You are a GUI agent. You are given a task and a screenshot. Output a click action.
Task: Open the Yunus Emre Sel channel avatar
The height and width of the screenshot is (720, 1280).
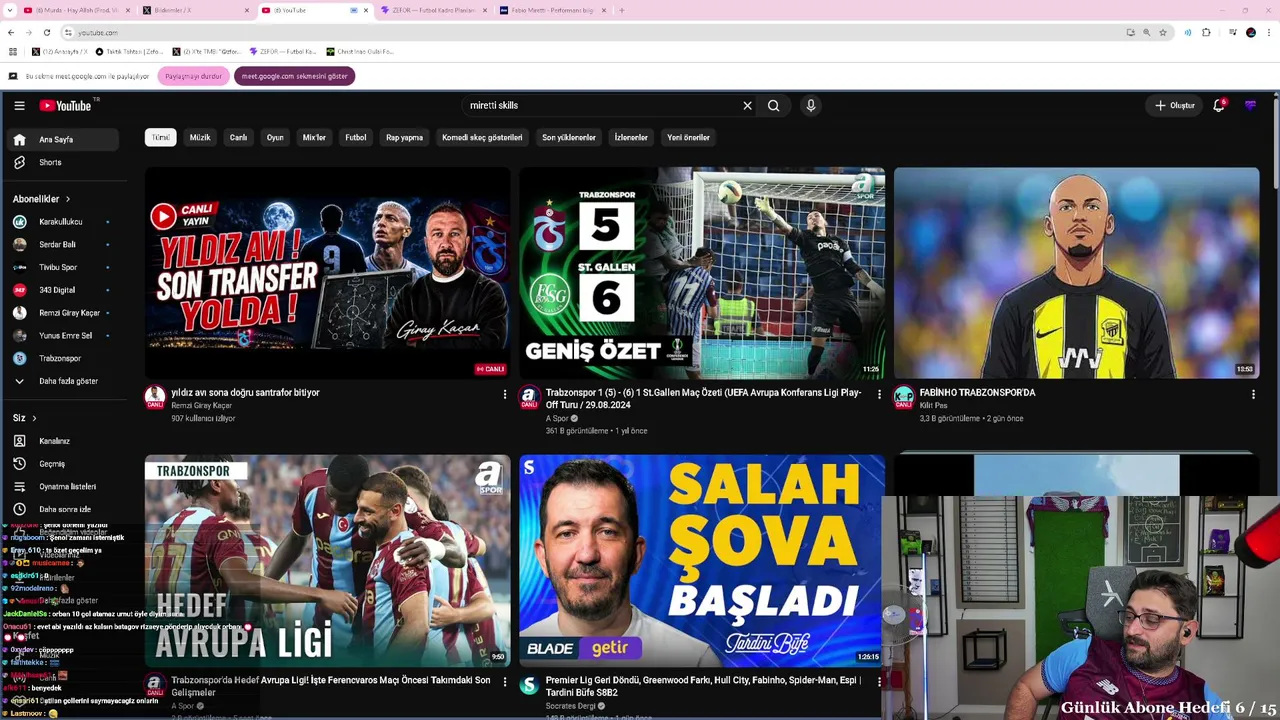tap(19, 336)
